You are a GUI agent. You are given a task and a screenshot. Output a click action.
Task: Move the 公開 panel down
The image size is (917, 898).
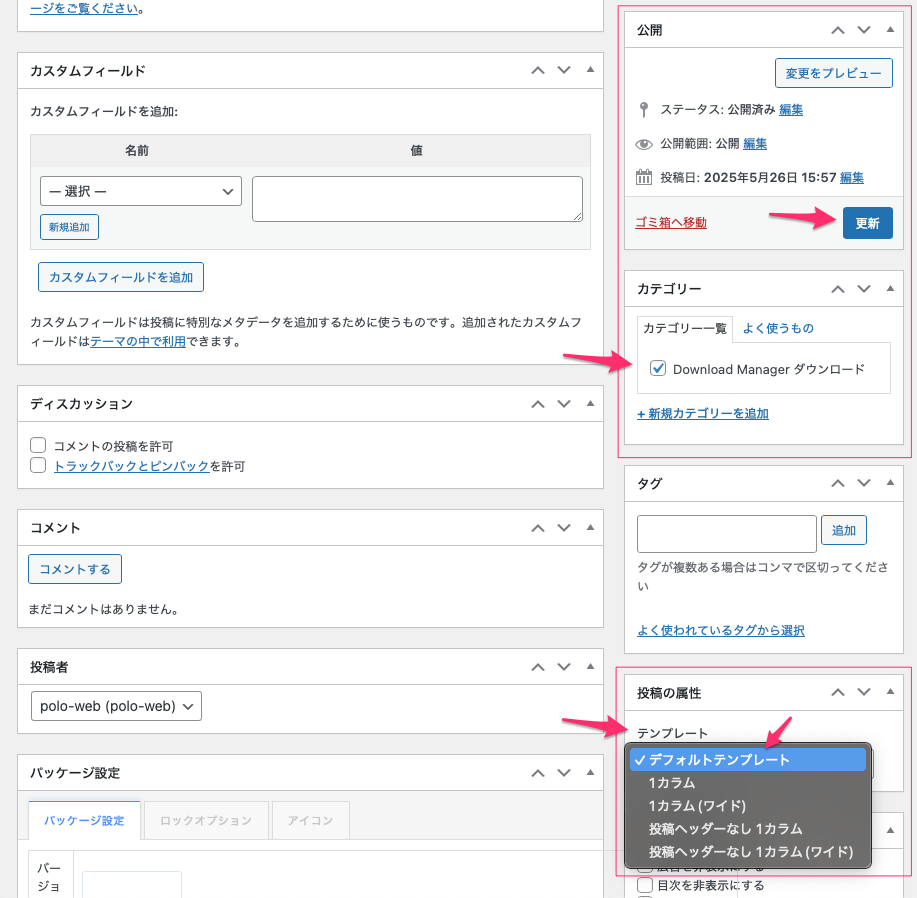pos(864,30)
